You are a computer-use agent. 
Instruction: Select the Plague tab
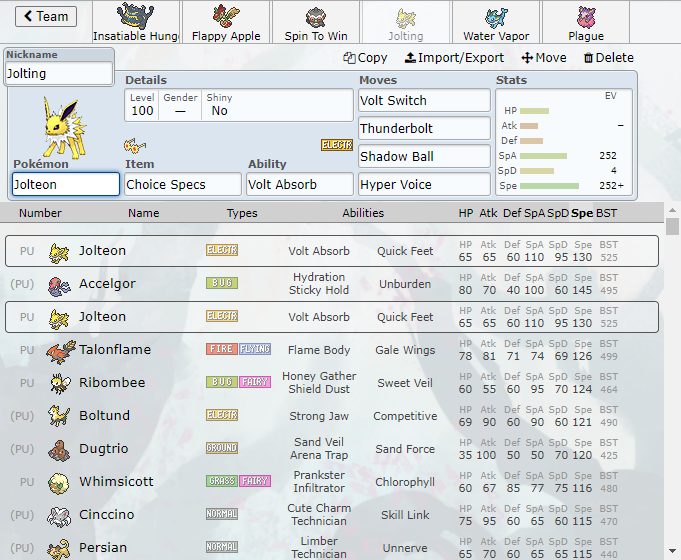point(586,22)
